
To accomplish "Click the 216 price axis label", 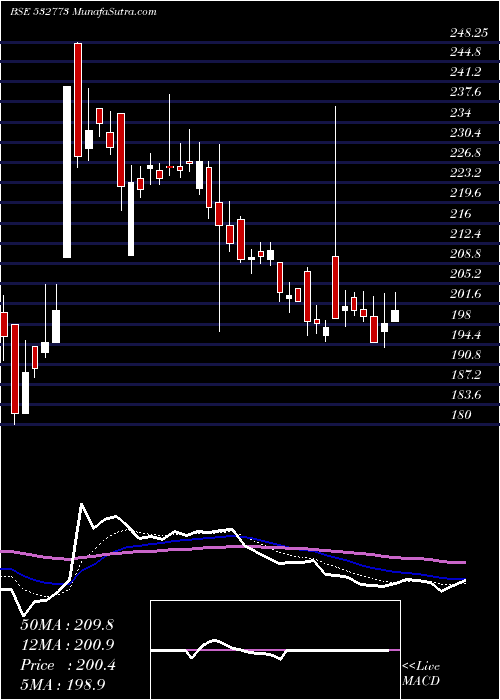I will click(460, 214).
